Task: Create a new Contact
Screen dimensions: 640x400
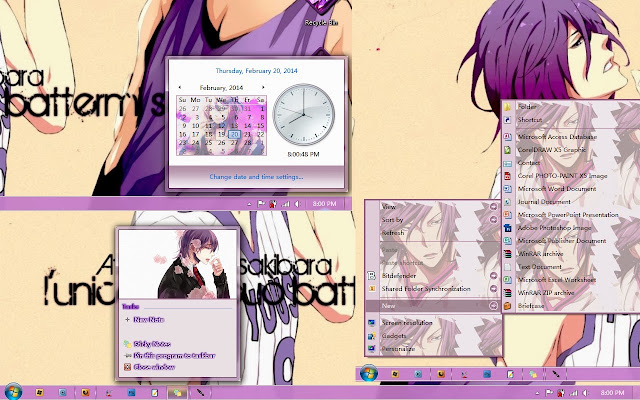Action: (x=571, y=163)
